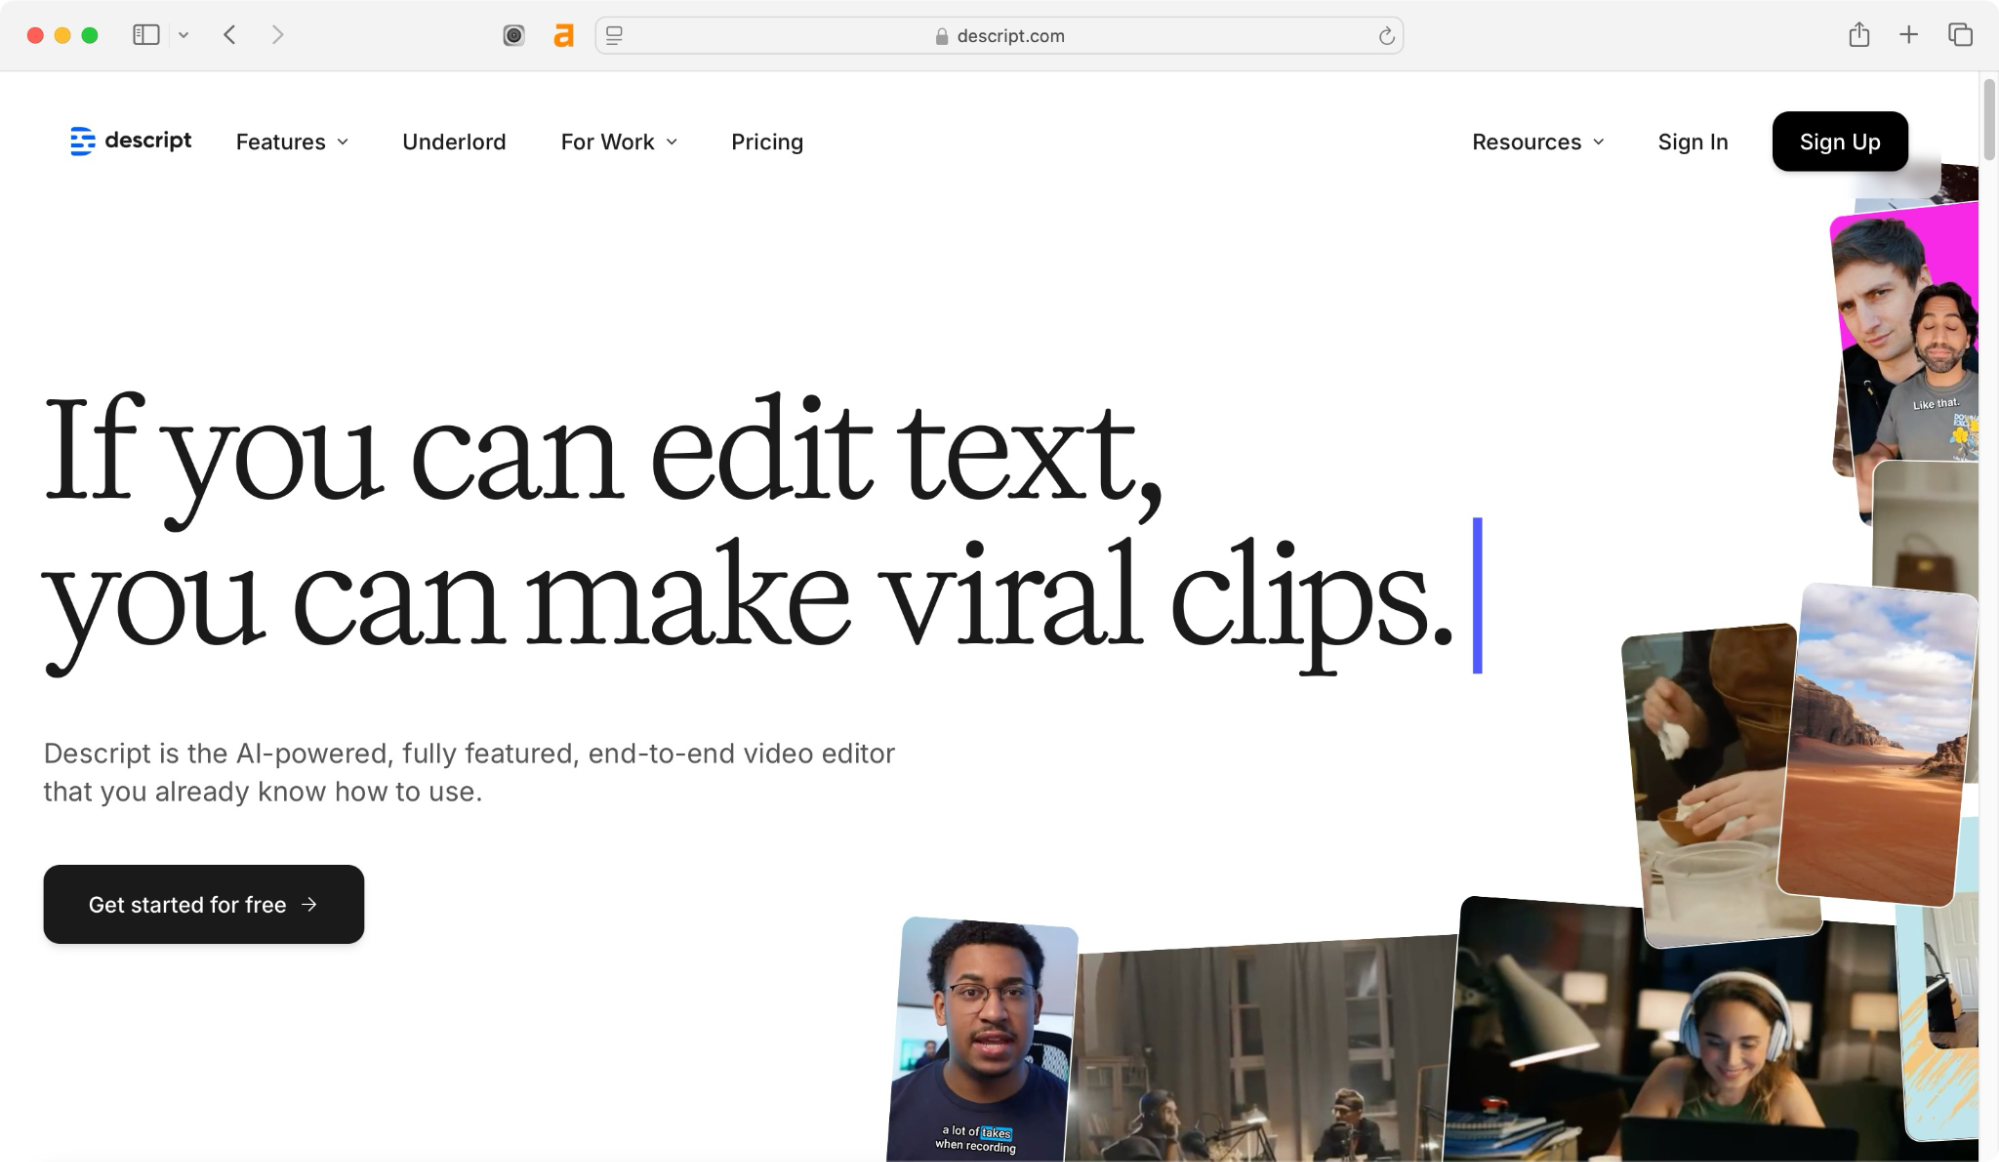Image resolution: width=1999 pixels, height=1162 pixels.
Task: Open a new browser tab with the plus icon
Action: (x=1909, y=34)
